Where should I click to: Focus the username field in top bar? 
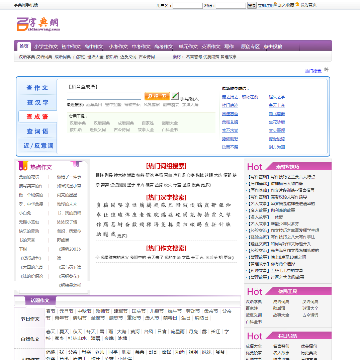pyautogui.click(x=188, y=5)
